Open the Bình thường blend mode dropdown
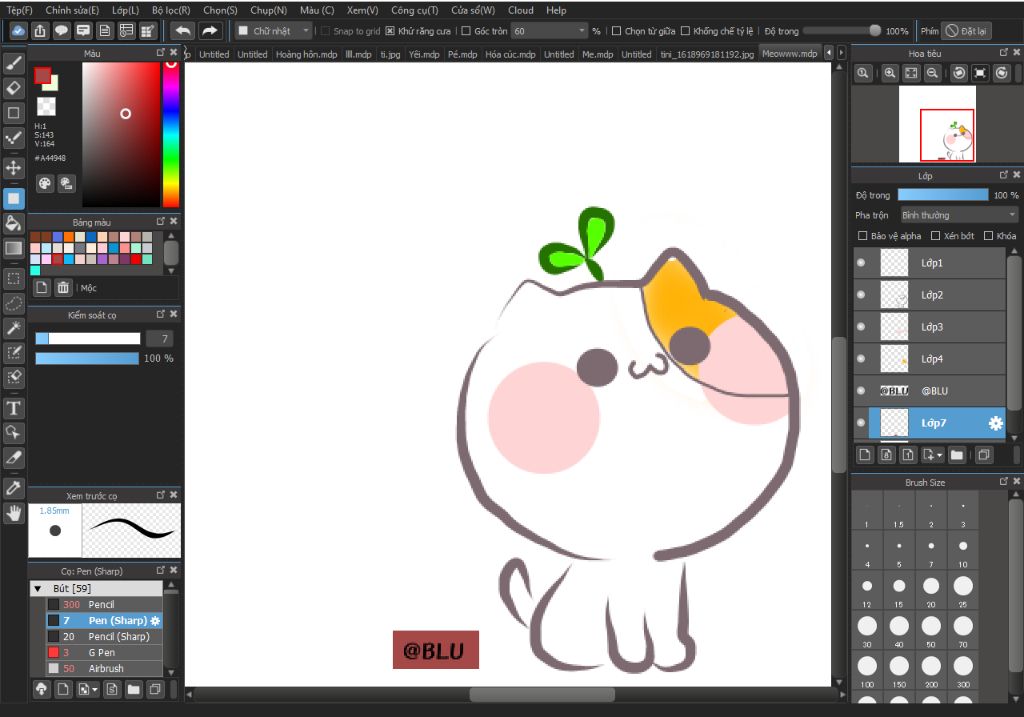The image size is (1024, 717). coord(959,215)
